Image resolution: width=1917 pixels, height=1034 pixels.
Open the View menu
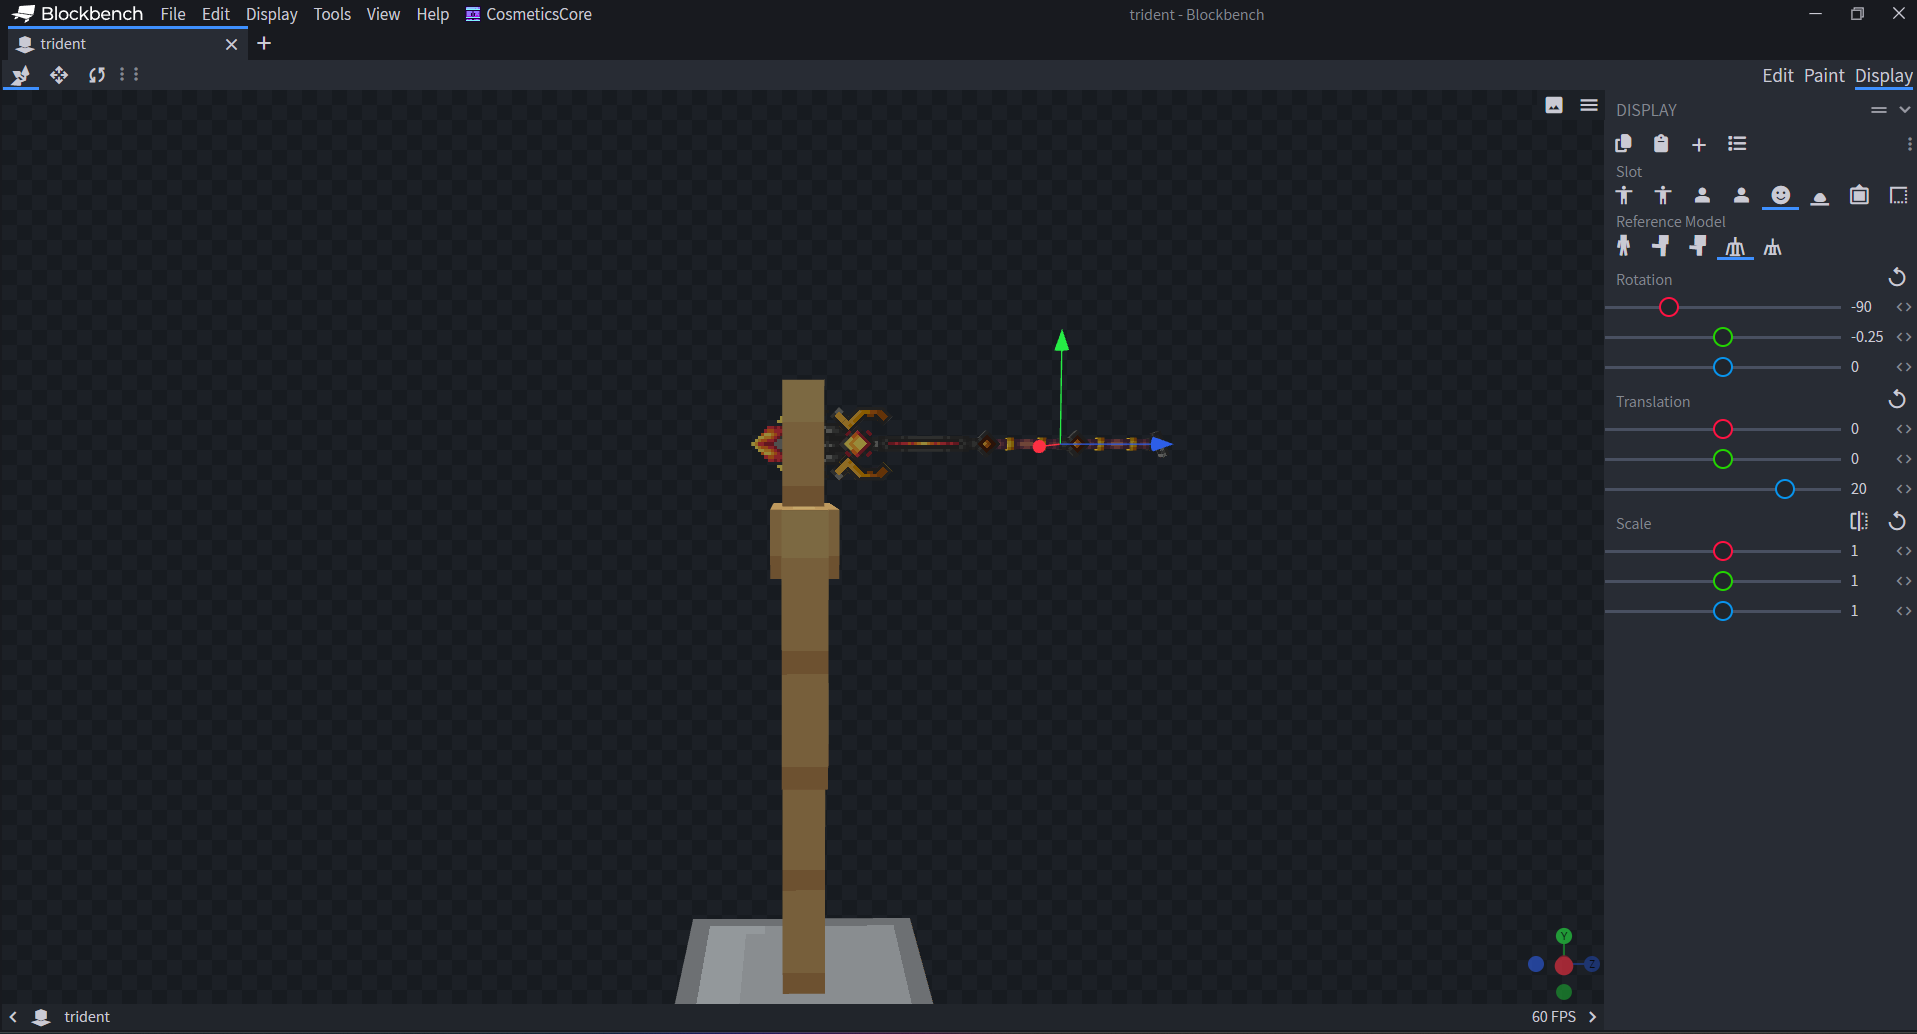[383, 14]
